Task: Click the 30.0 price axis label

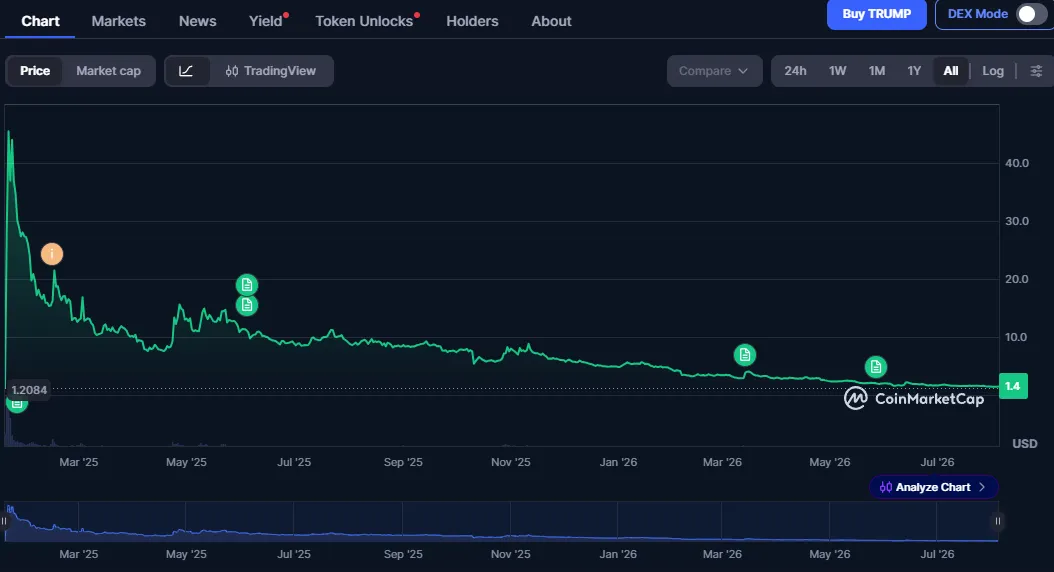Action: (1016, 220)
